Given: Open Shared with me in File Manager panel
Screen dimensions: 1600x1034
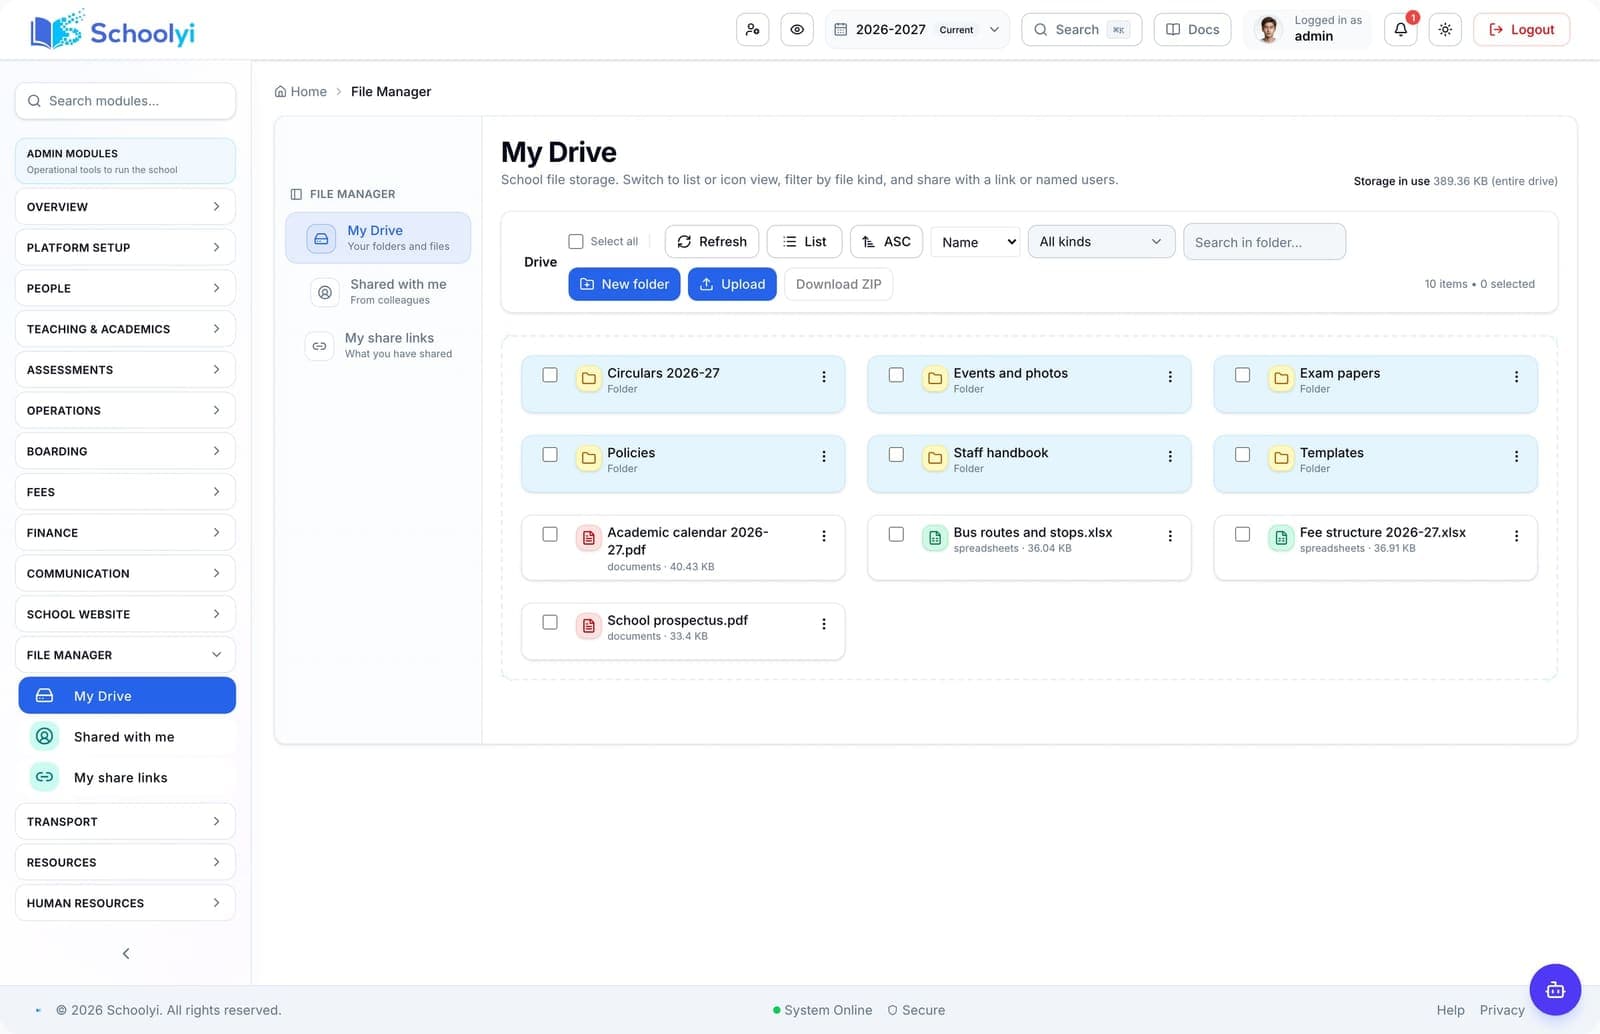Looking at the screenshot, I should (x=378, y=291).
